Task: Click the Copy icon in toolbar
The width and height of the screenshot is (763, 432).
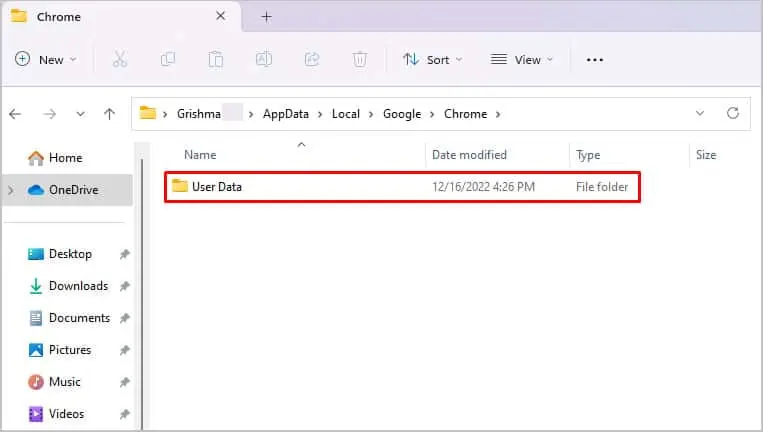Action: (x=168, y=59)
